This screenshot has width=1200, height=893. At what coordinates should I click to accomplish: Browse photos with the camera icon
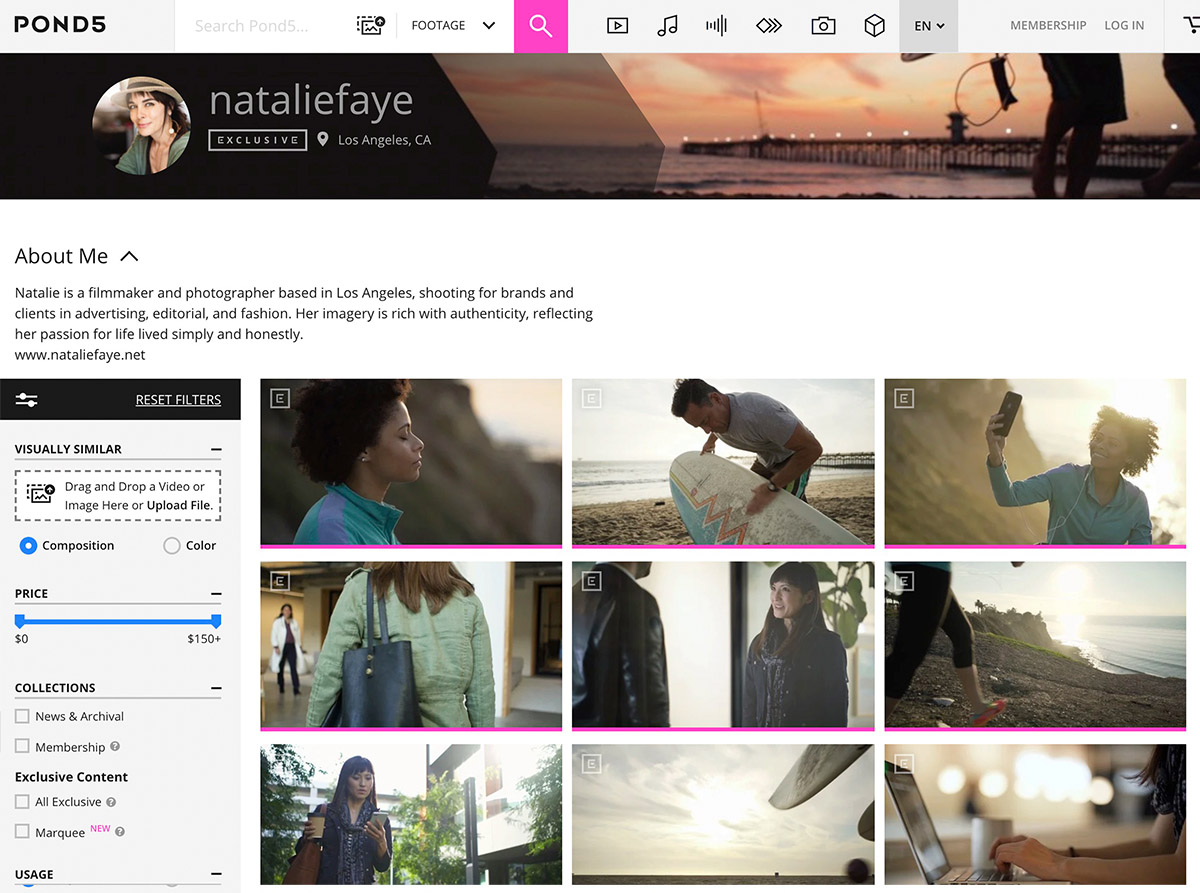(x=823, y=26)
